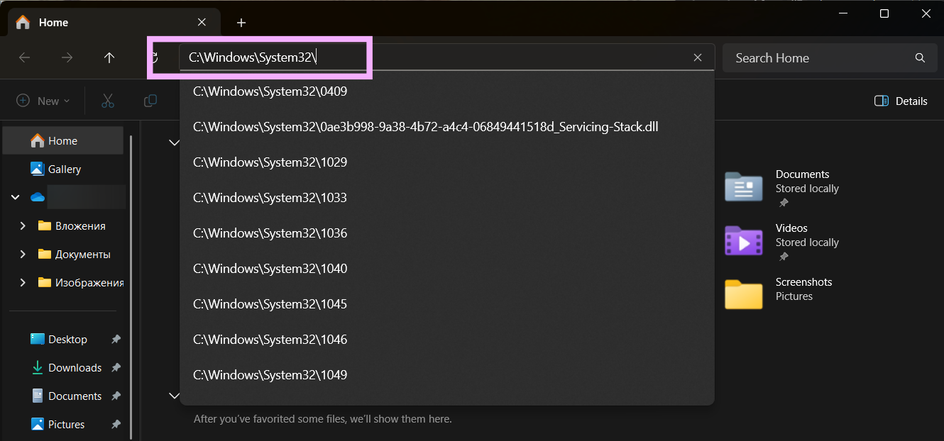This screenshot has height=441, width=944.
Task: Select Home in navigation pane
Action: click(x=64, y=141)
